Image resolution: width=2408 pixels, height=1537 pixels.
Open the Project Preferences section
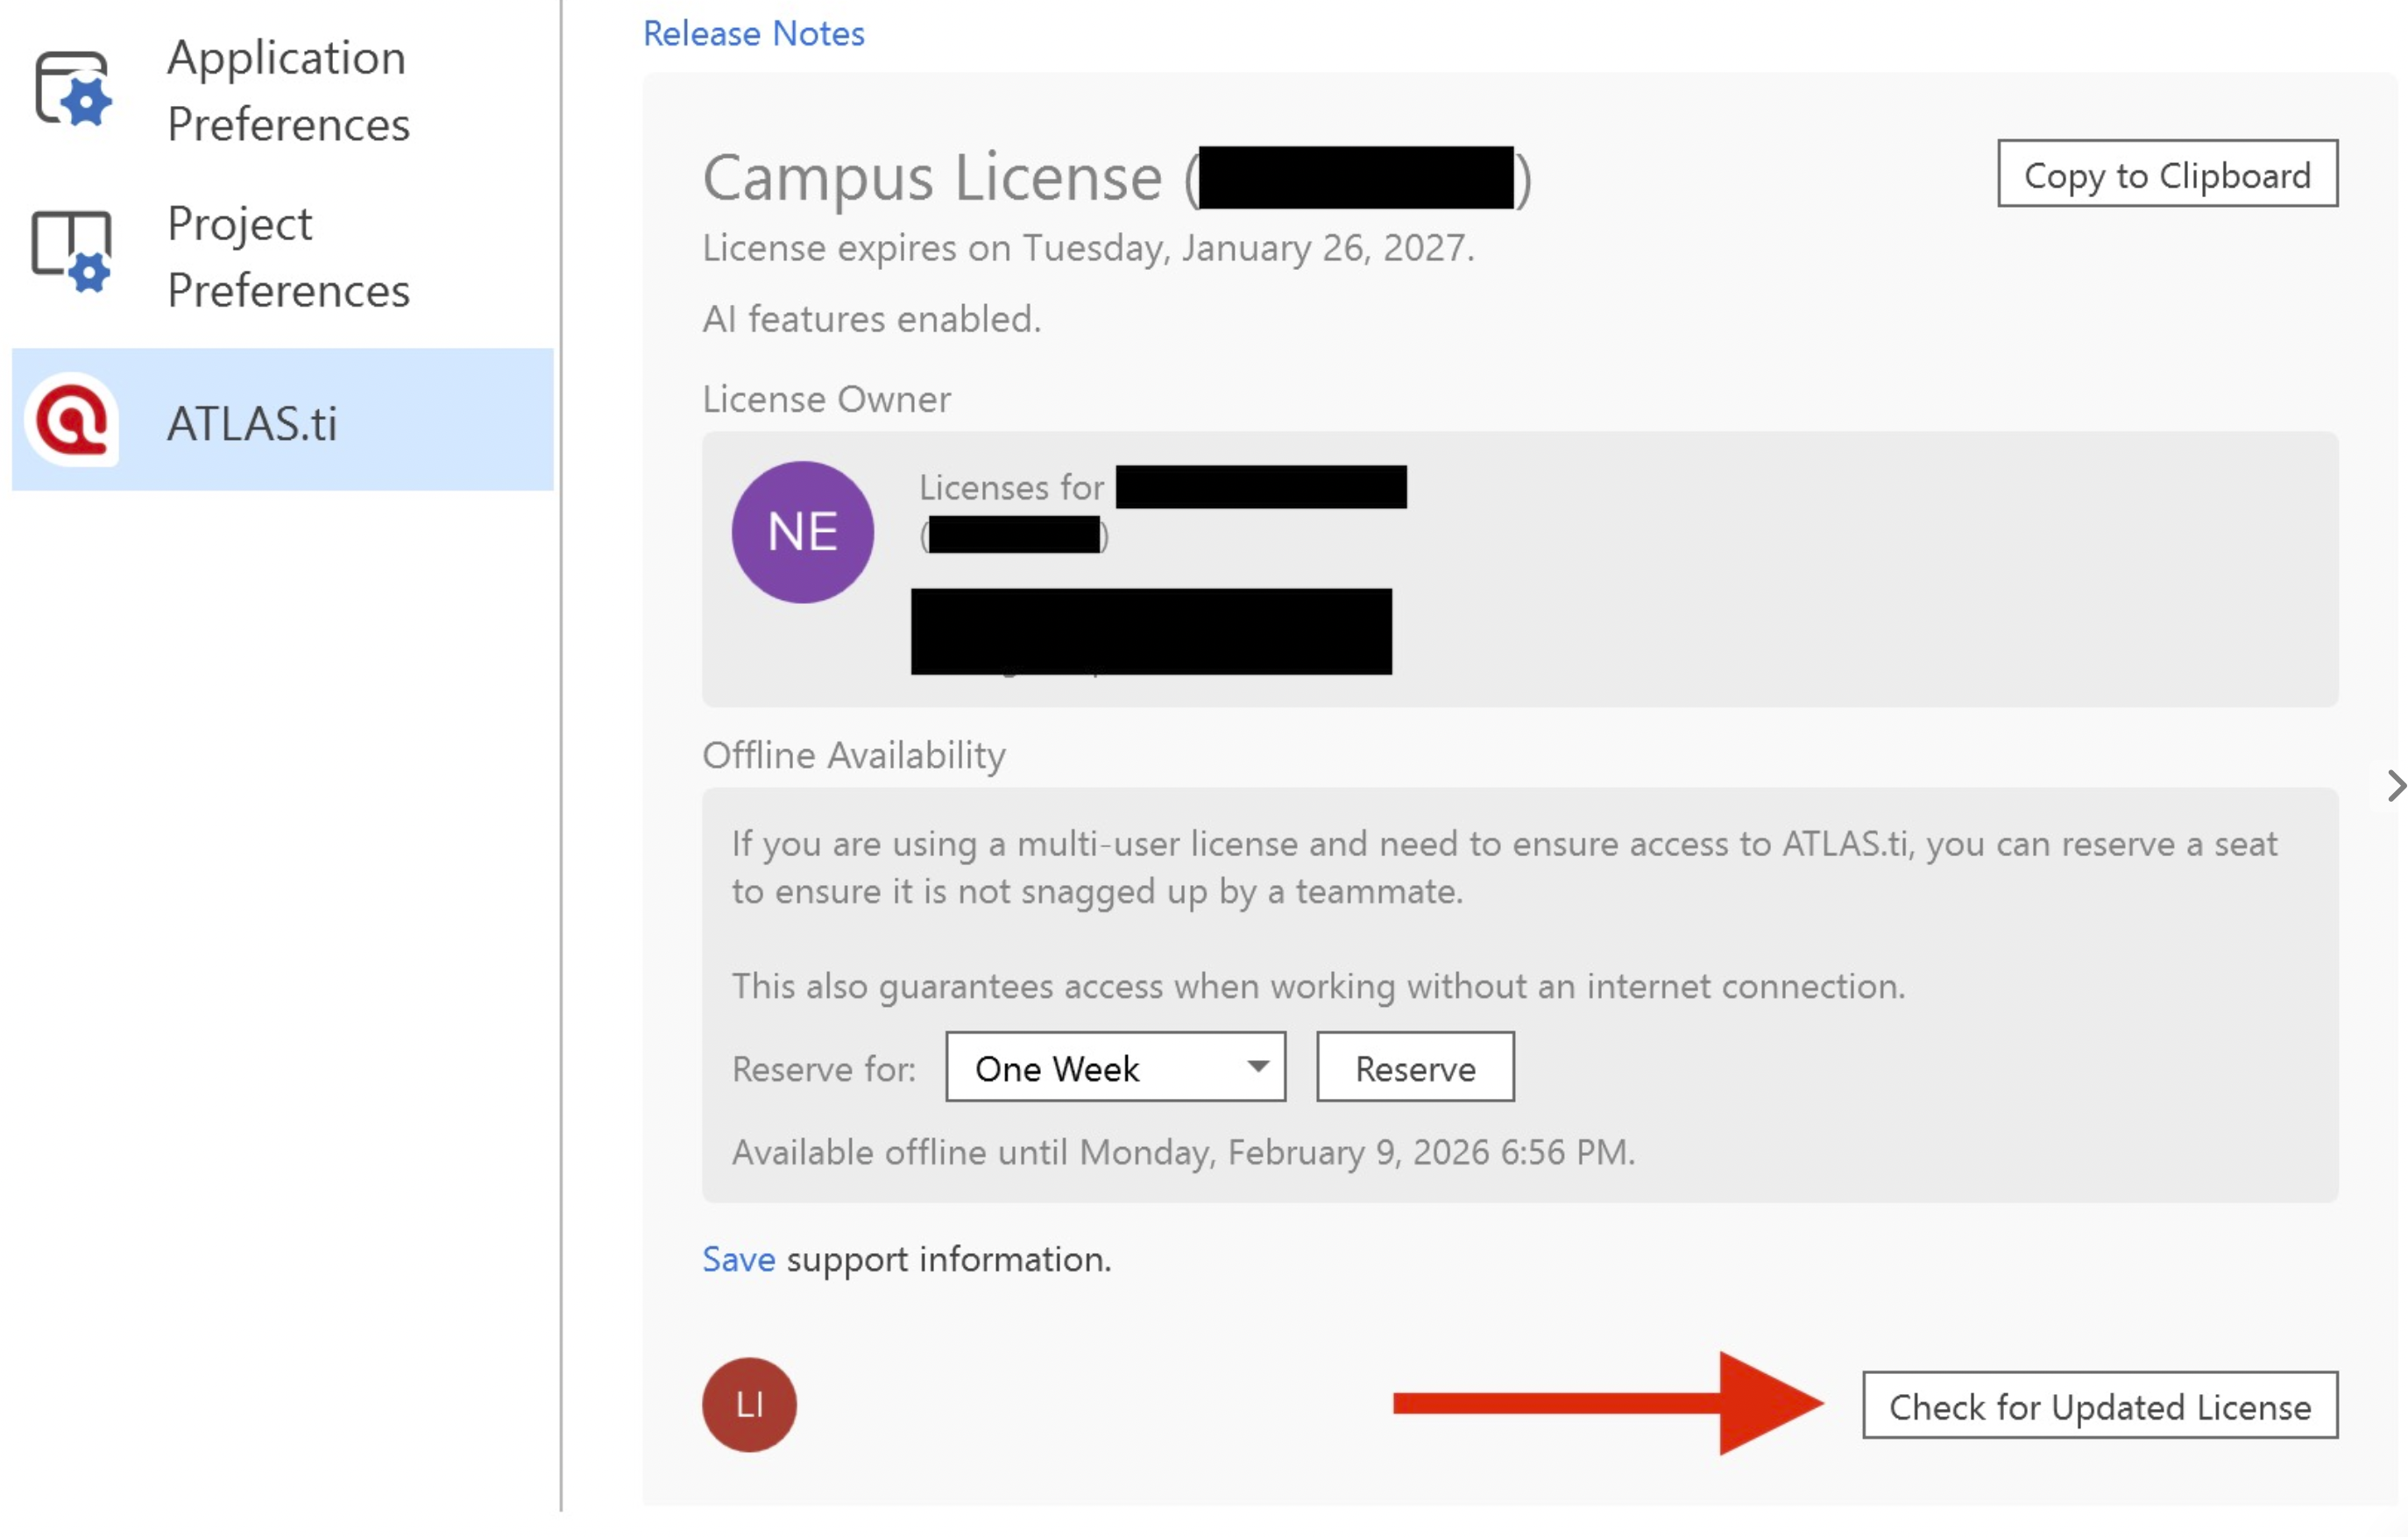288,257
